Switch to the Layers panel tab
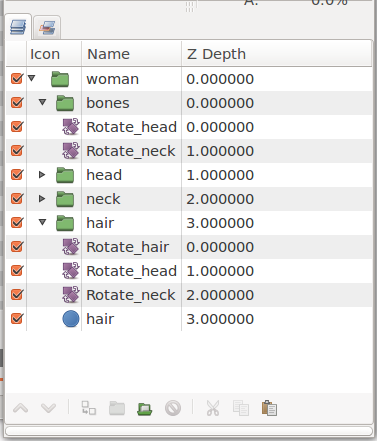Image resolution: width=377 pixels, height=441 pixels. [x=18, y=27]
